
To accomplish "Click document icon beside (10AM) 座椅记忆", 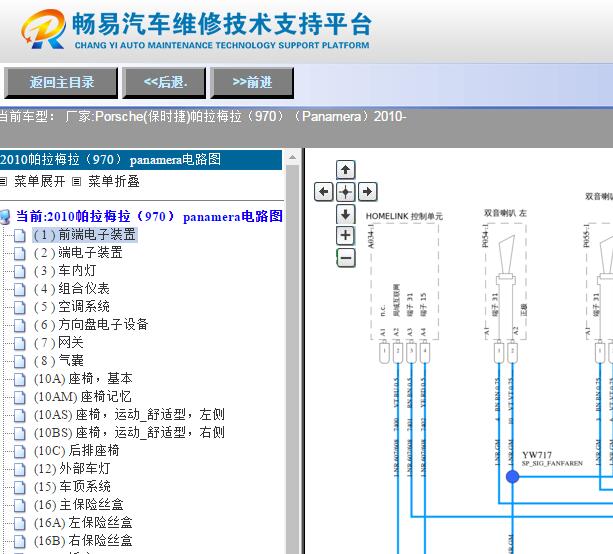I will pyautogui.click(x=20, y=397).
